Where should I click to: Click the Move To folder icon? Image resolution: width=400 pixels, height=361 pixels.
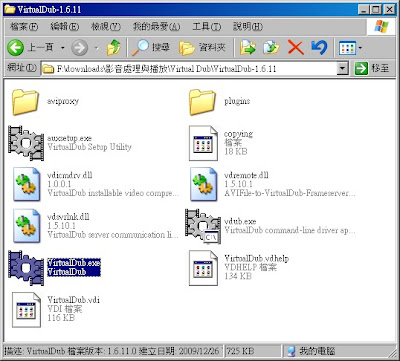pos(248,48)
